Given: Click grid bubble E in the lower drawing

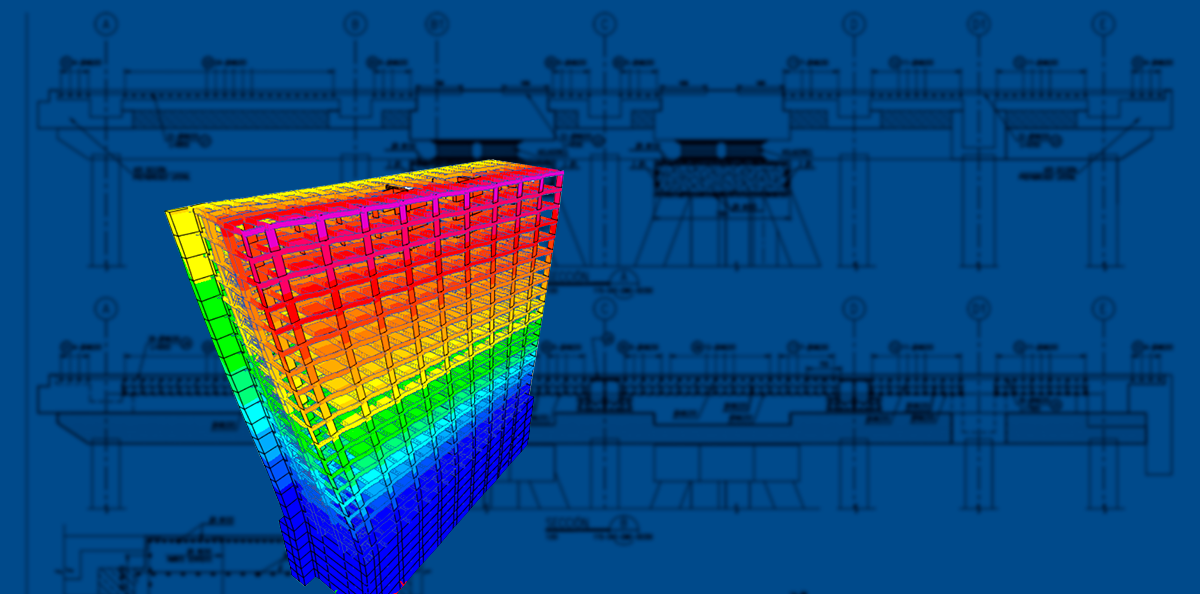Looking at the screenshot, I should [x=1103, y=308].
